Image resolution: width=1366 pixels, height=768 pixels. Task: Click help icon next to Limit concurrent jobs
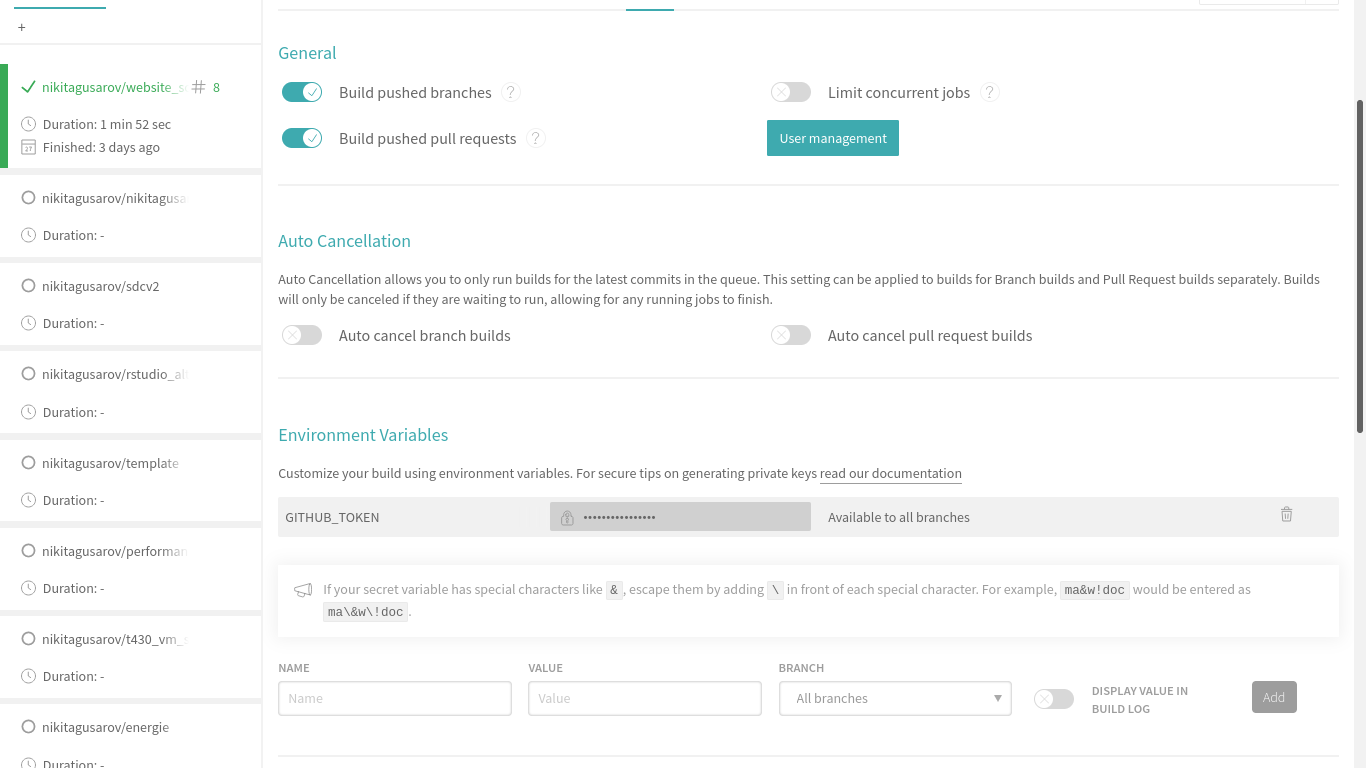989,92
